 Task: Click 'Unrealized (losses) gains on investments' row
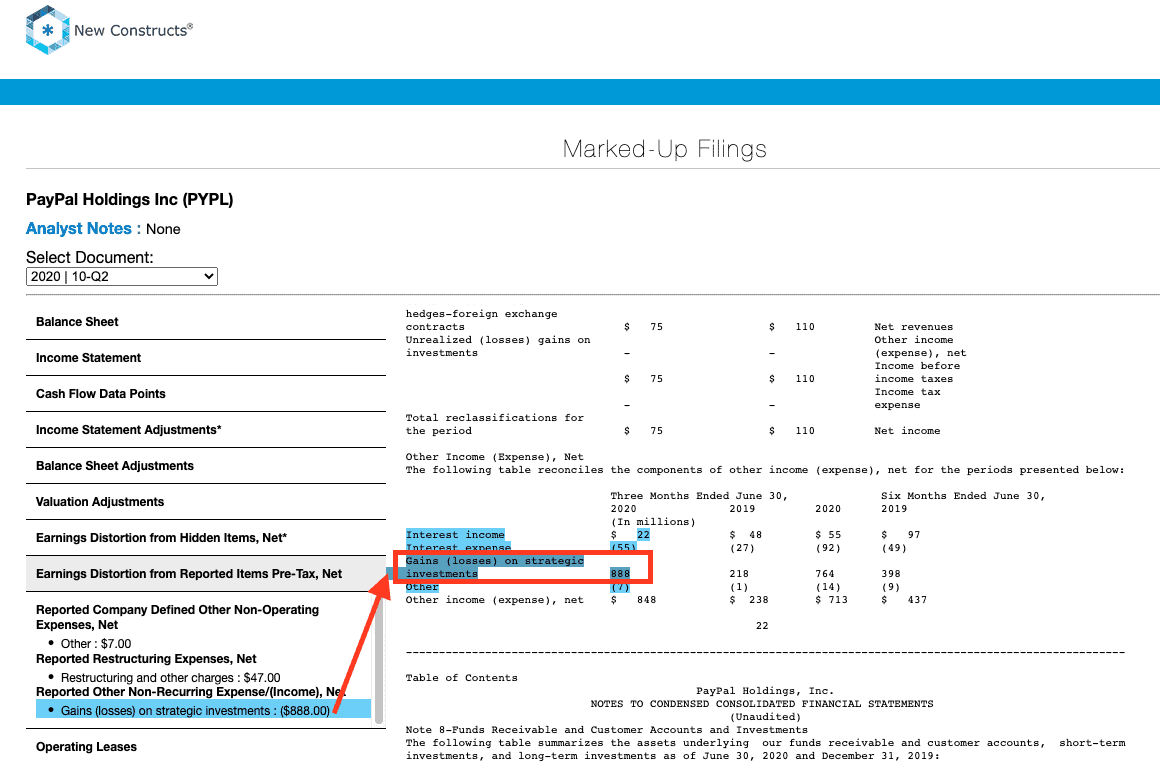[498, 347]
